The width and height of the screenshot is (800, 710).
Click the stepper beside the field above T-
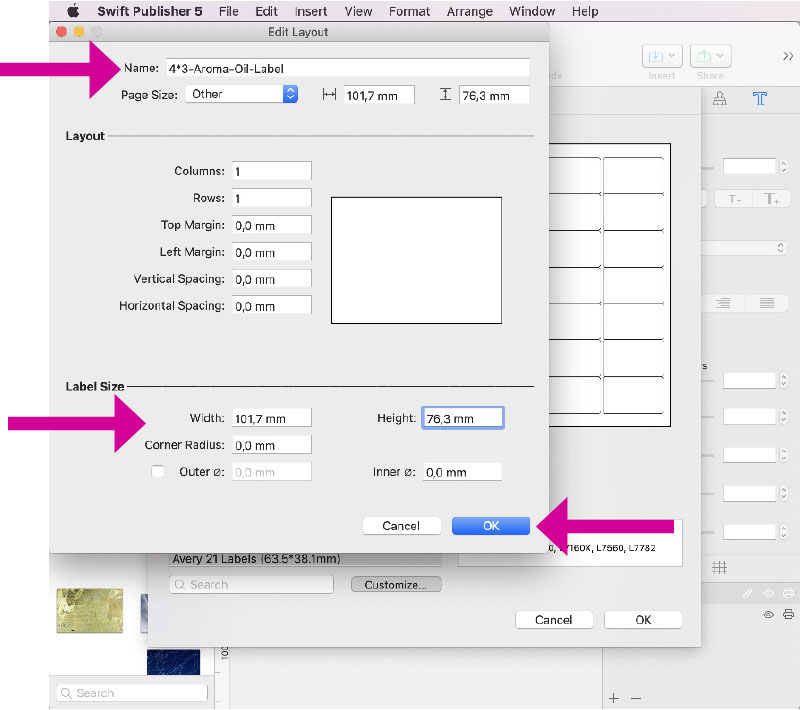pyautogui.click(x=783, y=166)
